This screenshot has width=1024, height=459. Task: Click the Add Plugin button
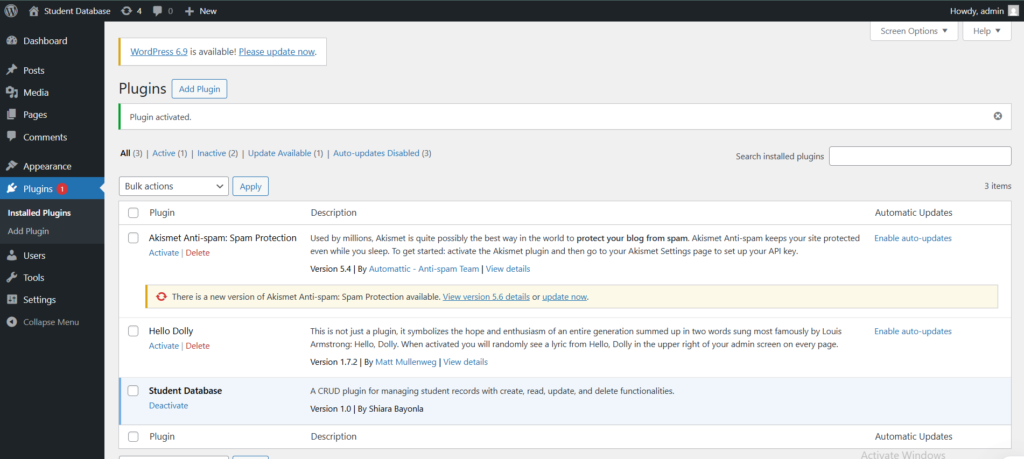point(199,89)
